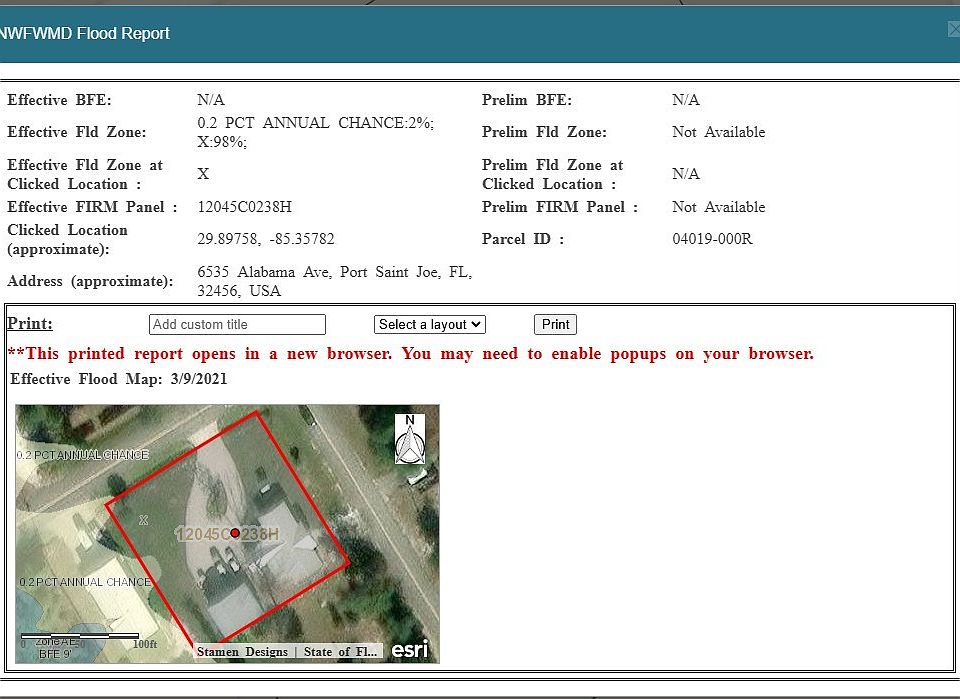The width and height of the screenshot is (960, 699).
Task: Click the underlined Print: label
Action: tap(30, 324)
